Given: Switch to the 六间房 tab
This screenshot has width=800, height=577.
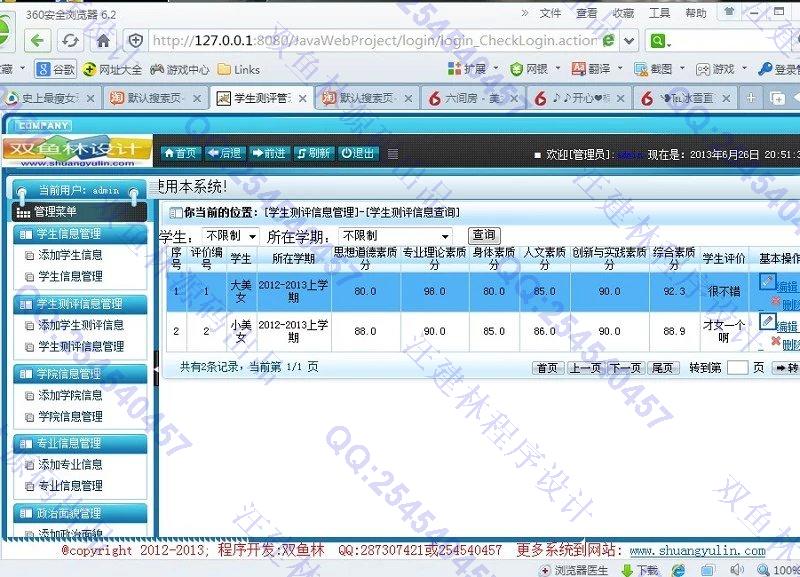Looking at the screenshot, I should [472, 98].
